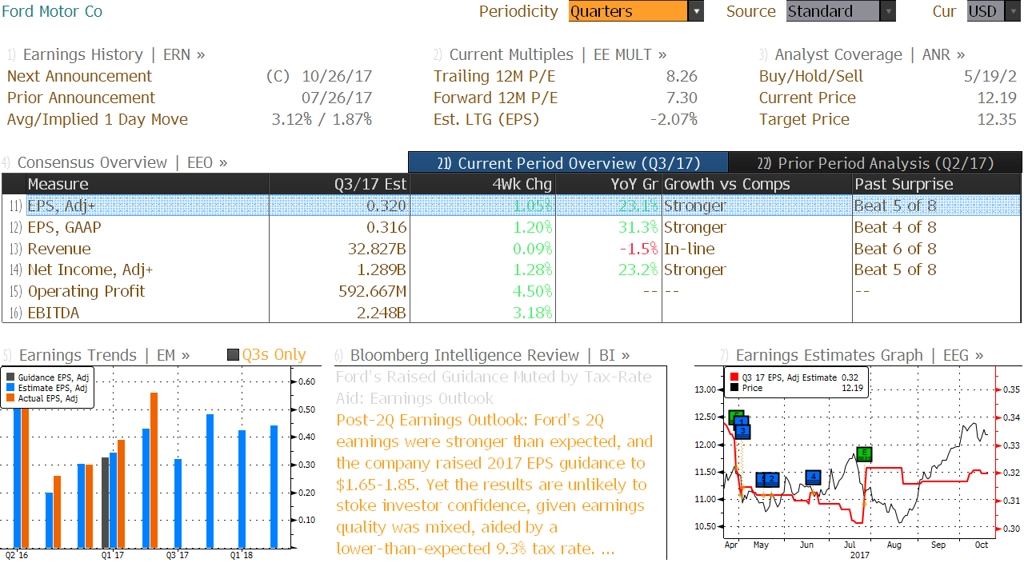The width and height of the screenshot is (1024, 563).
Task: Click the gray Guidance EPS legend swatch
Action: [x=10, y=378]
